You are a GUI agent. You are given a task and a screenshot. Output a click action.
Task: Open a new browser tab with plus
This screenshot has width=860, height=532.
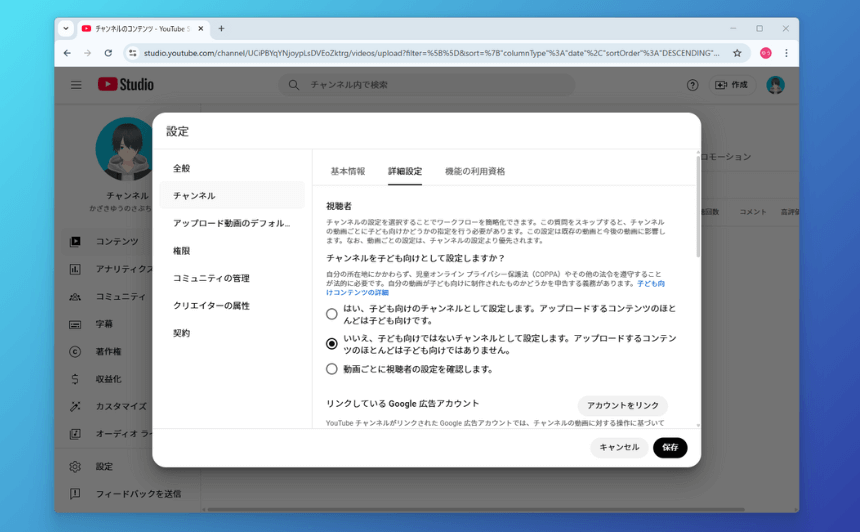point(222,29)
